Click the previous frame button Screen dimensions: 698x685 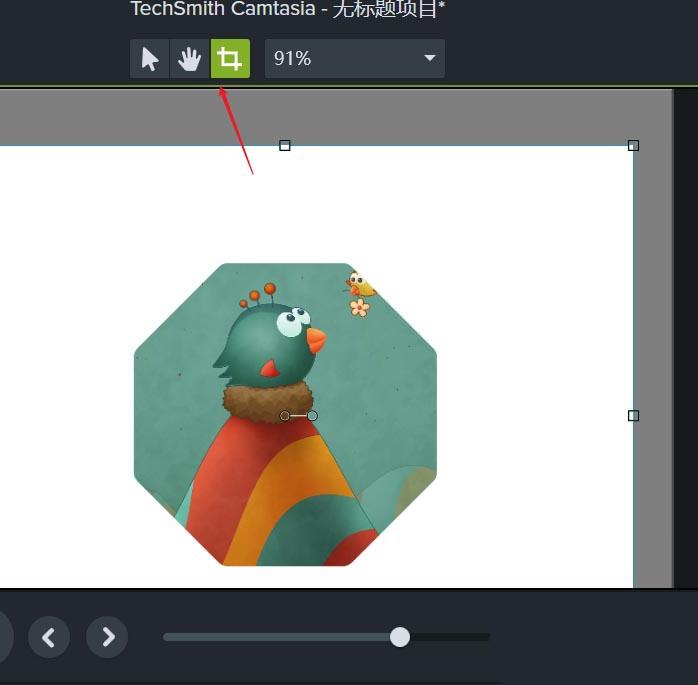[x=49, y=637]
